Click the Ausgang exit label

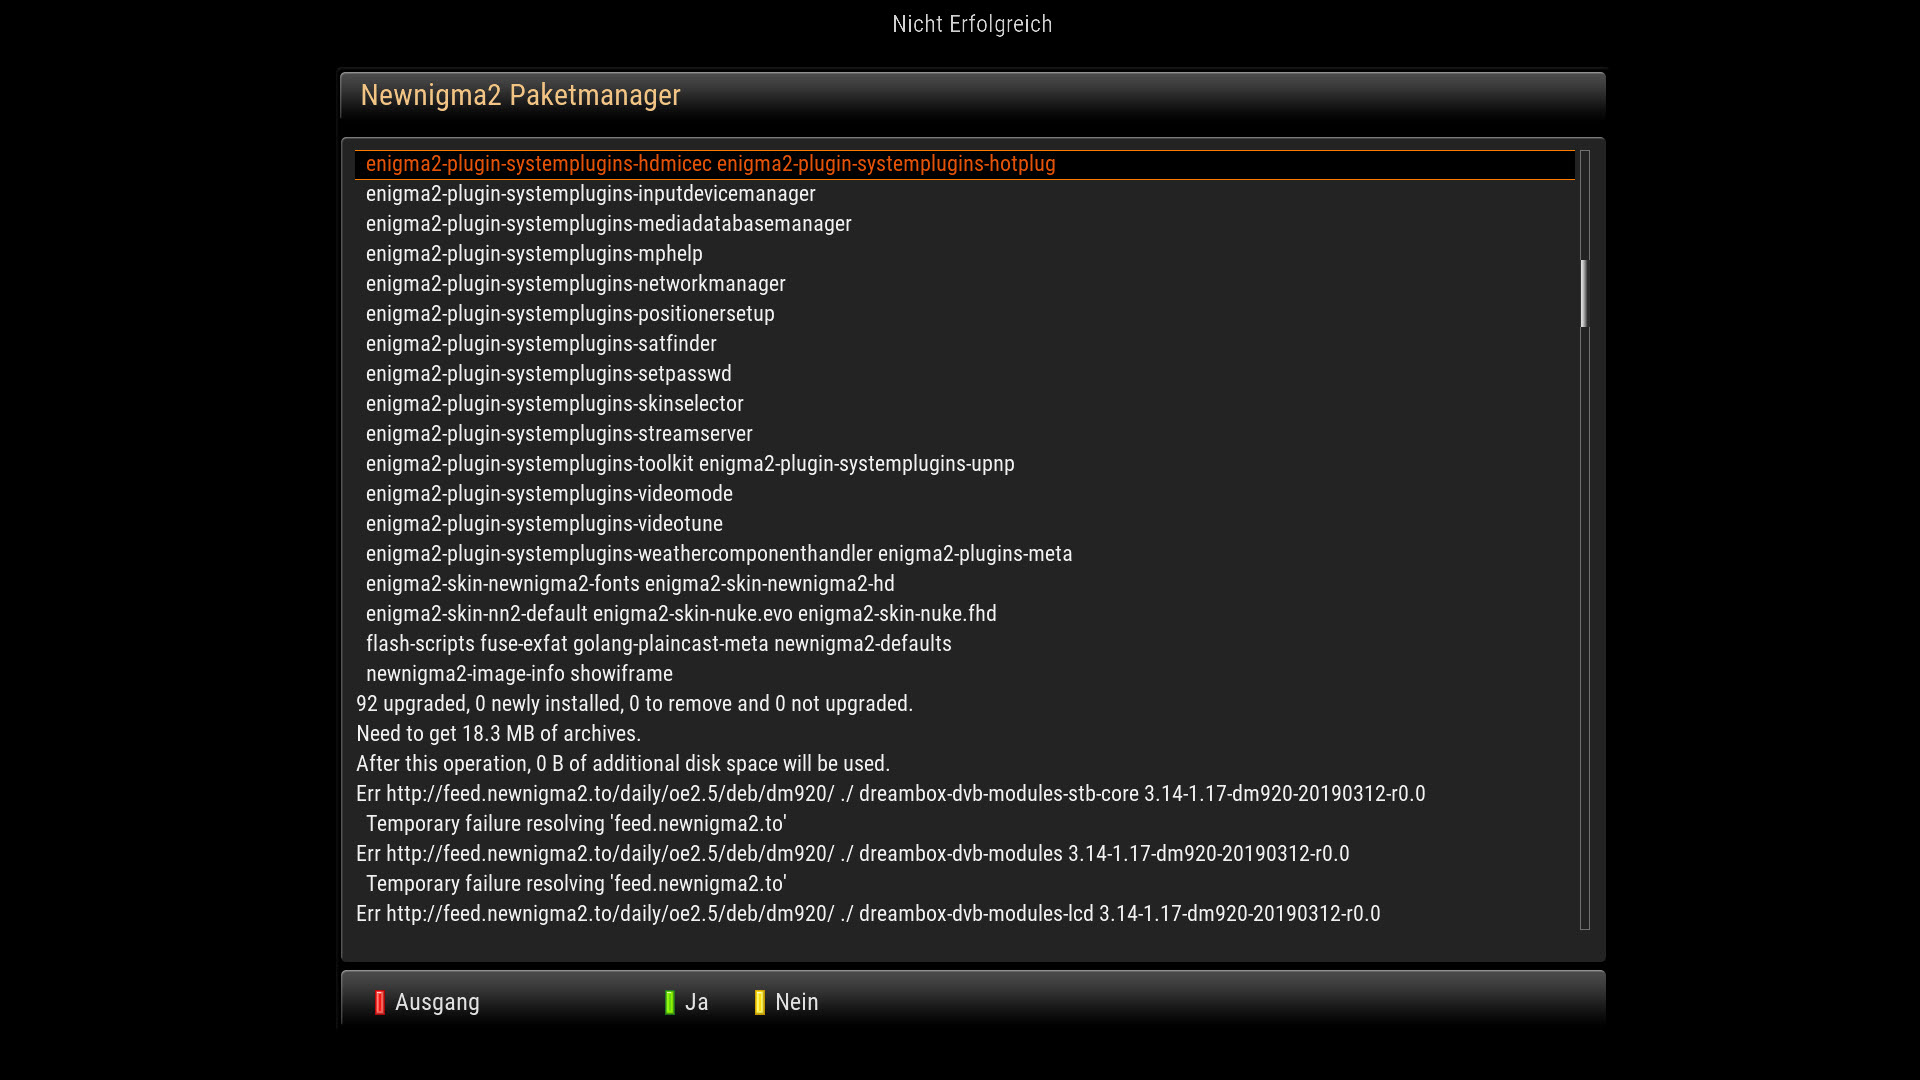[x=436, y=1002]
